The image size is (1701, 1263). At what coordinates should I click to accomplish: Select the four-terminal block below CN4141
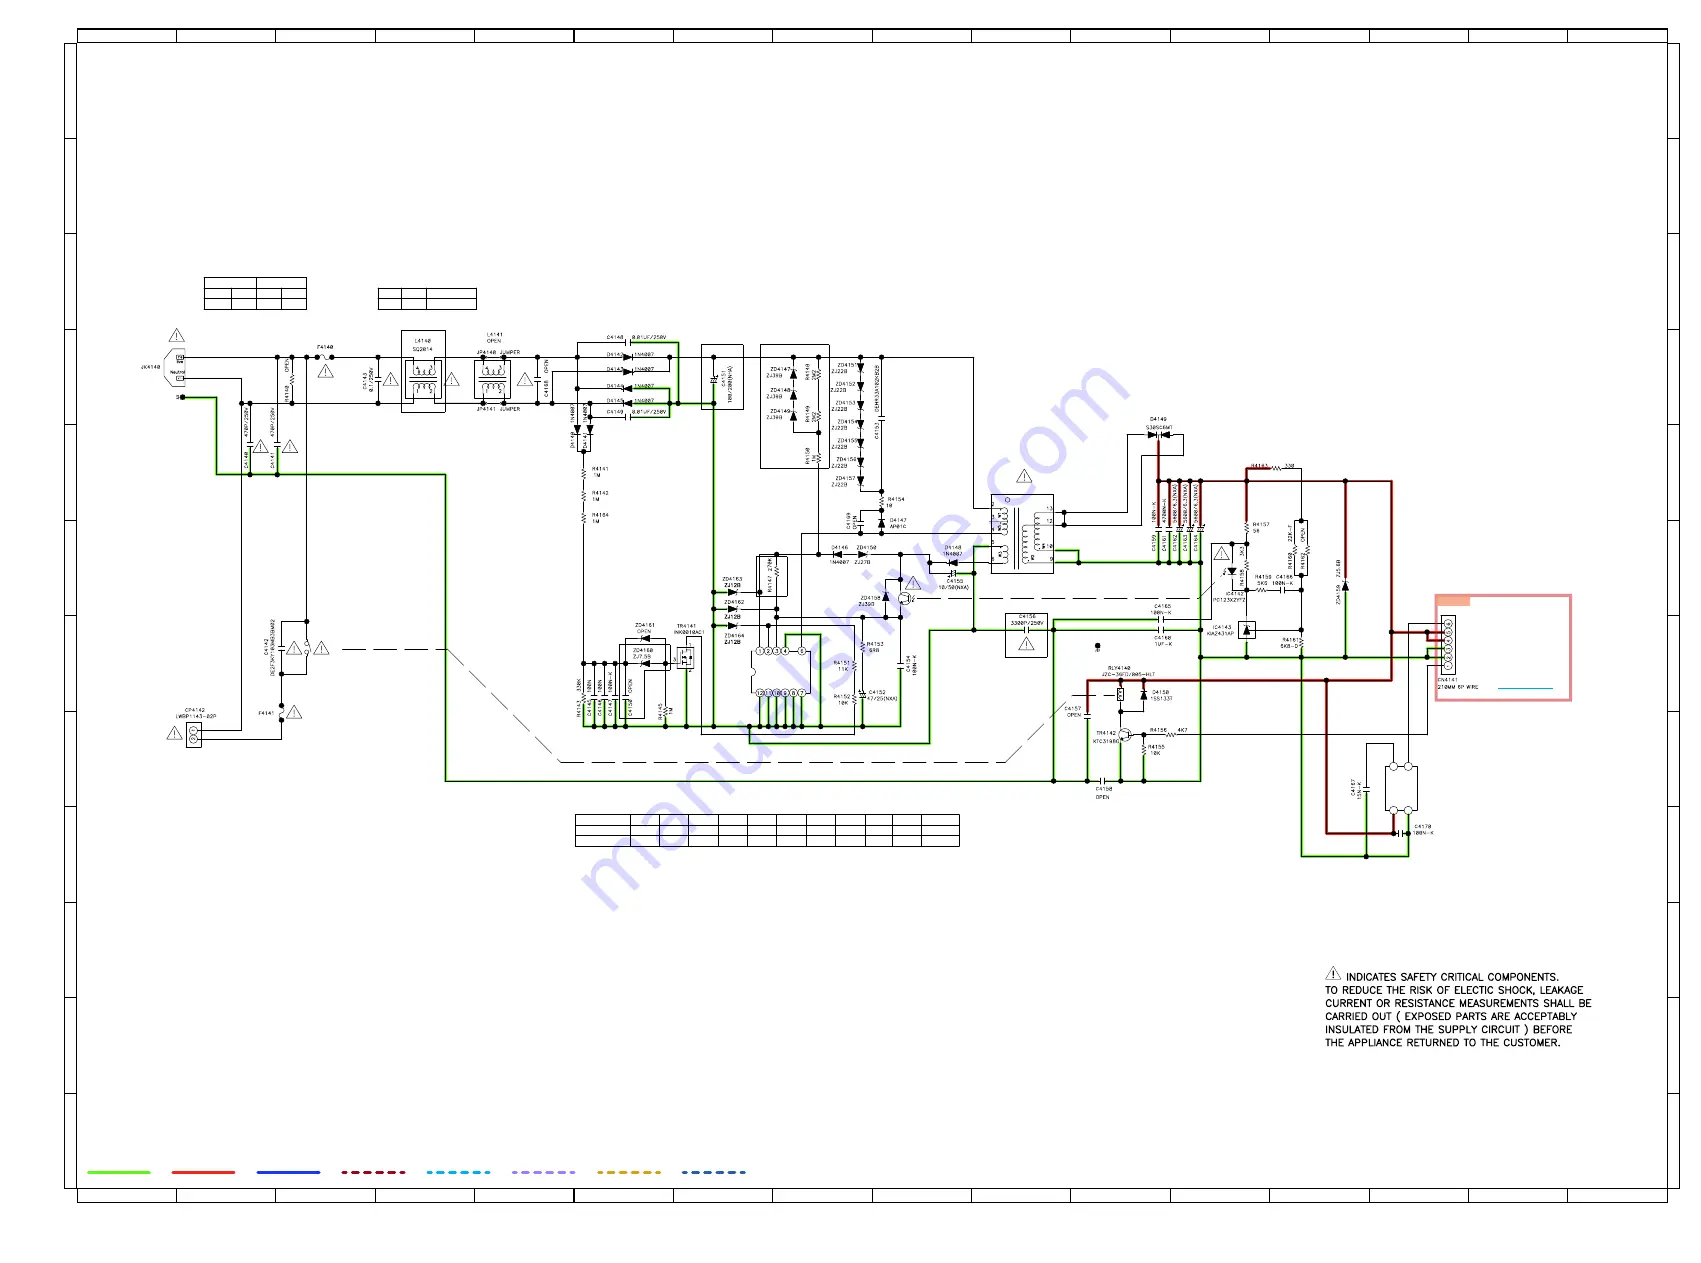tap(1400, 789)
